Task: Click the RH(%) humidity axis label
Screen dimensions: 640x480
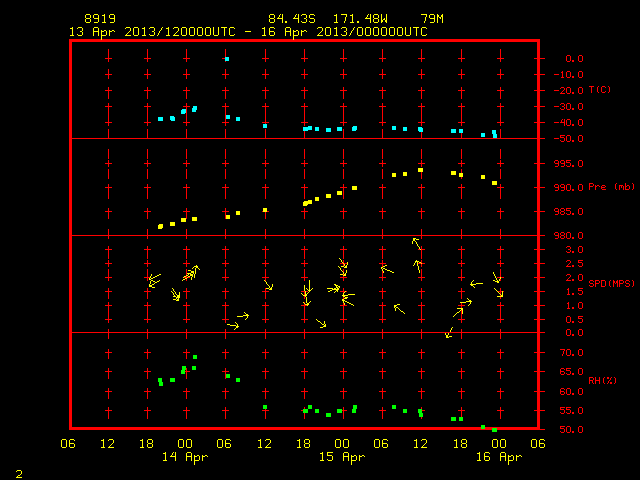Action: click(602, 380)
